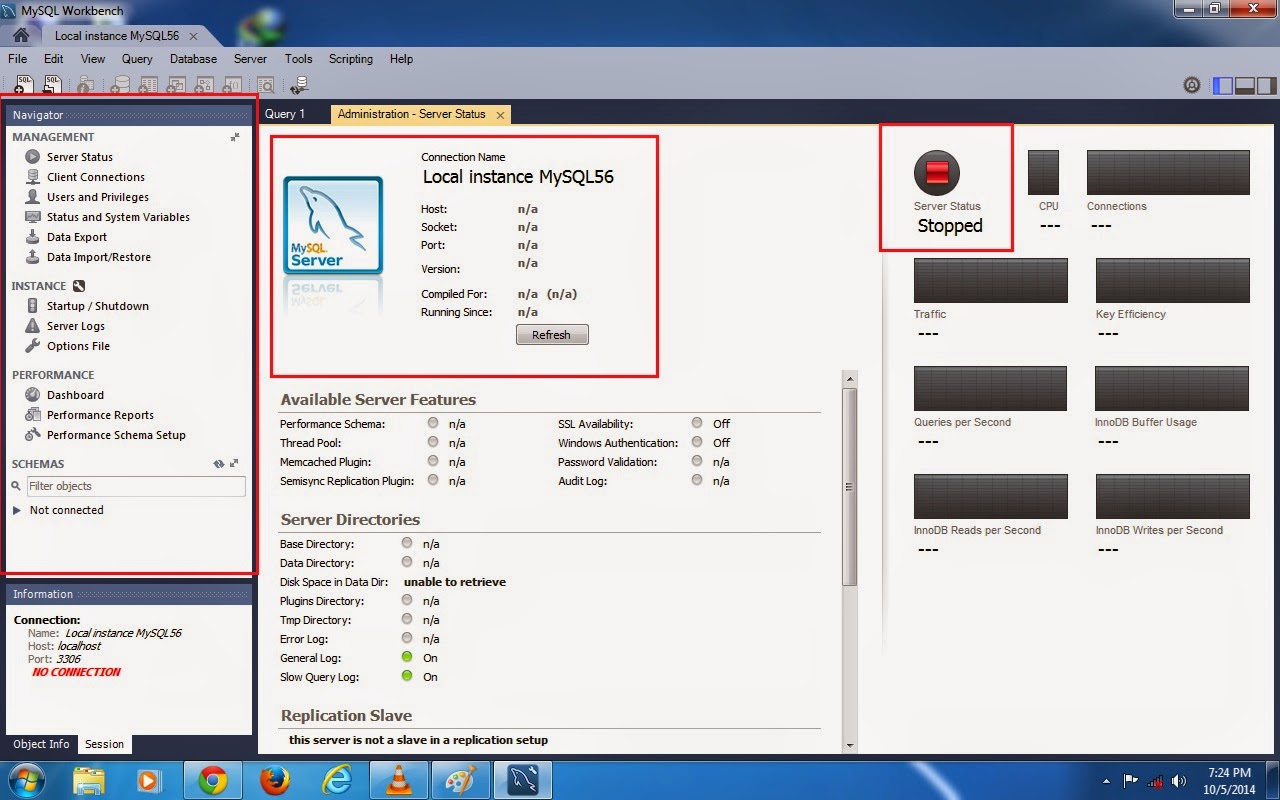Maximize the Schemas section of Navigator
Viewport: 1280px width, 800px height.
[x=235, y=464]
